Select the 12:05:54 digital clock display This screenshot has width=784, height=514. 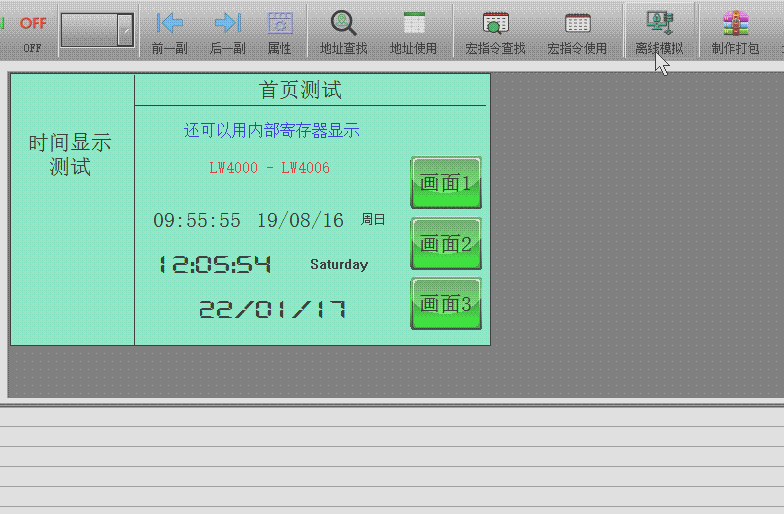[215, 265]
